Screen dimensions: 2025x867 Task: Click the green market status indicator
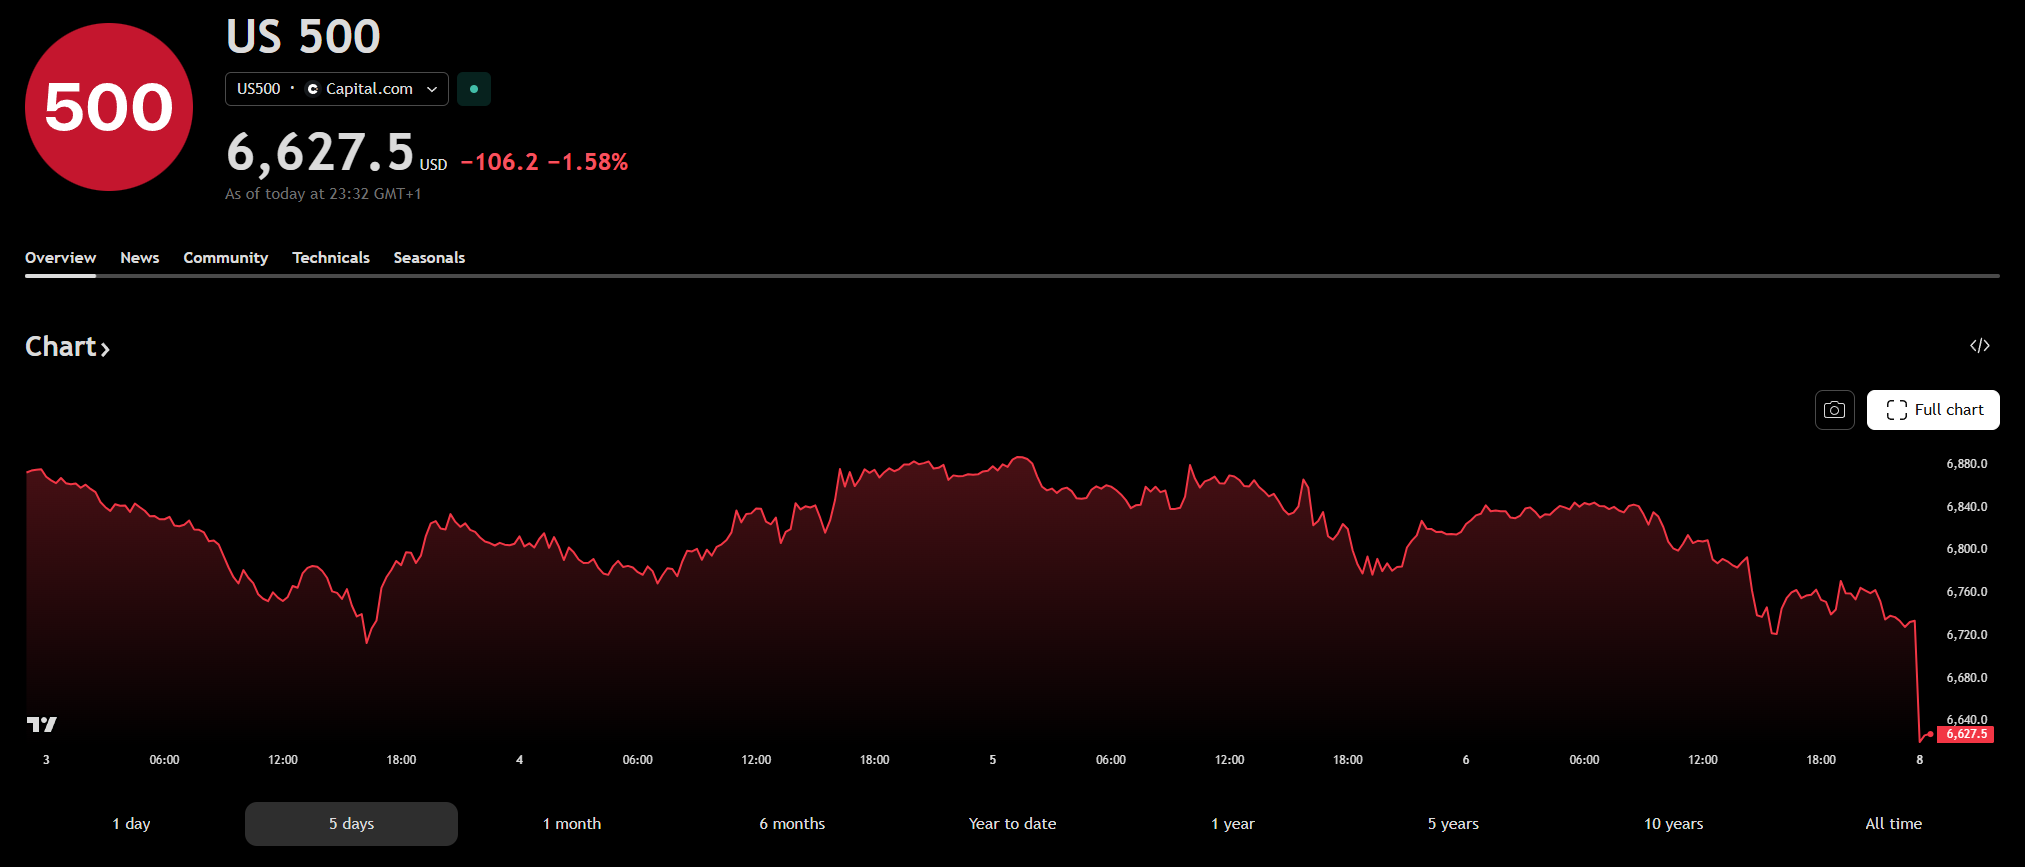(474, 89)
